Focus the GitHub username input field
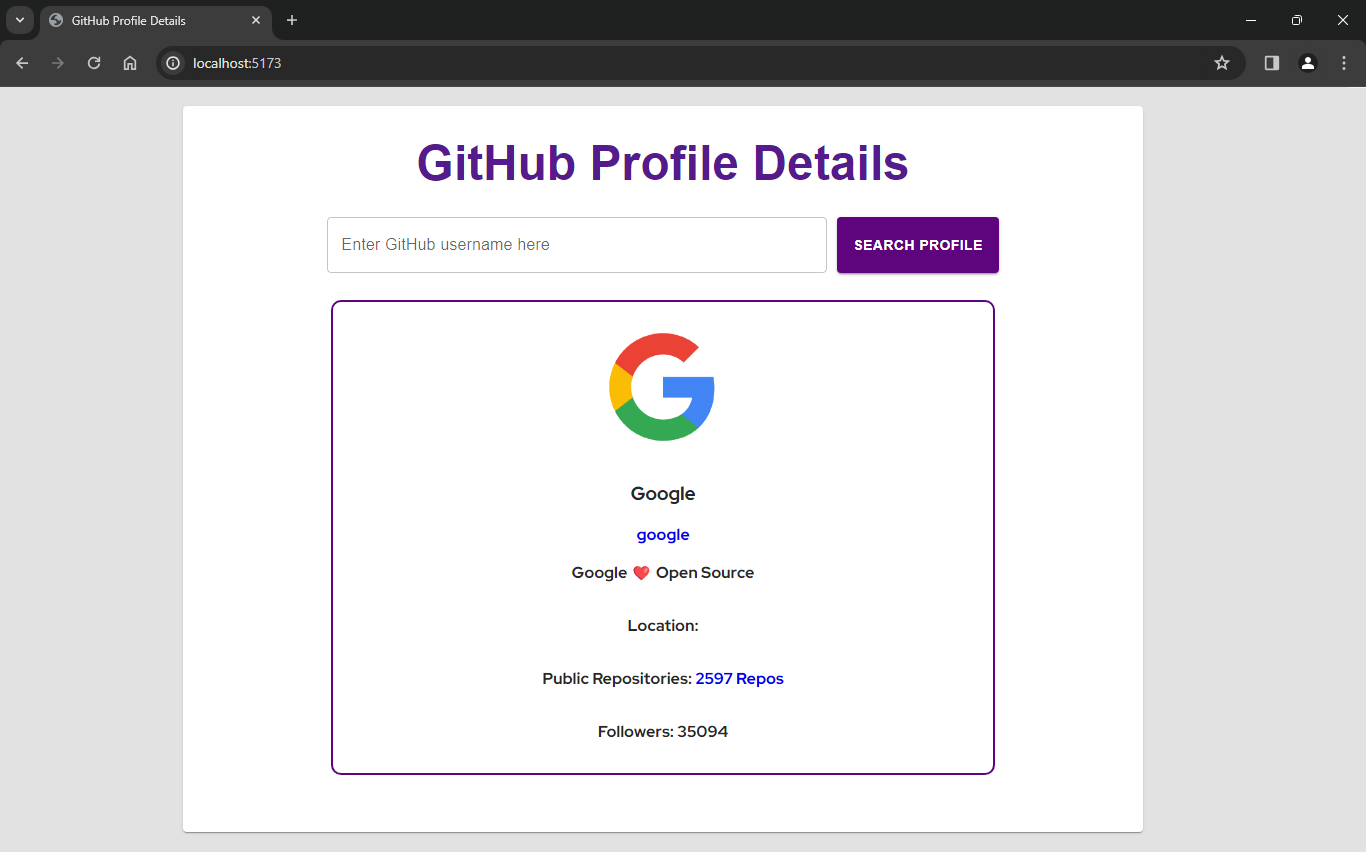Image resolution: width=1366 pixels, height=852 pixels. click(577, 245)
